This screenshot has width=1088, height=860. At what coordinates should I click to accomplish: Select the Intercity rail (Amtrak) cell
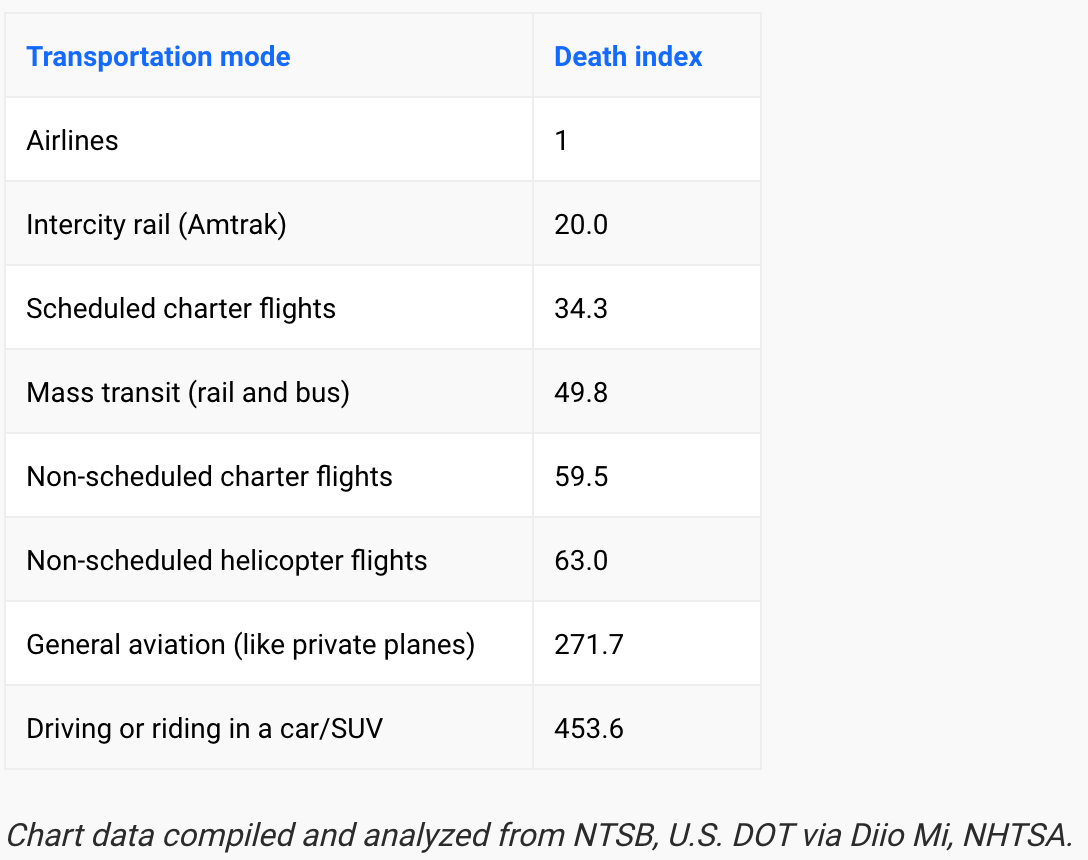click(x=156, y=225)
